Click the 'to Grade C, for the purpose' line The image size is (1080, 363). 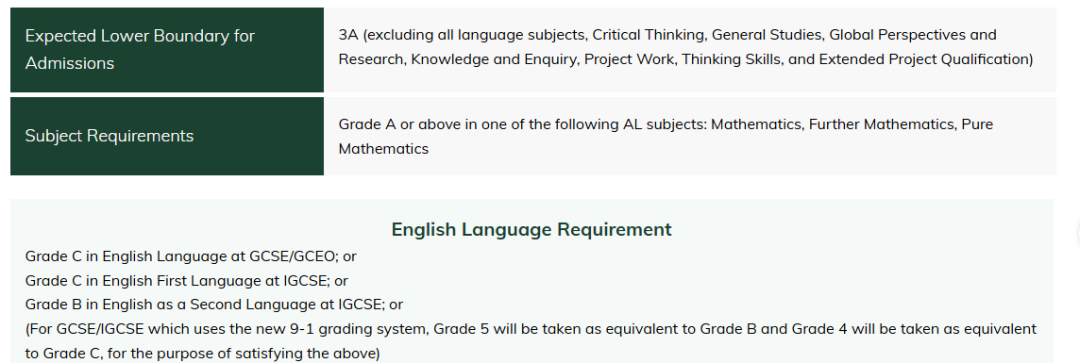[202, 354]
